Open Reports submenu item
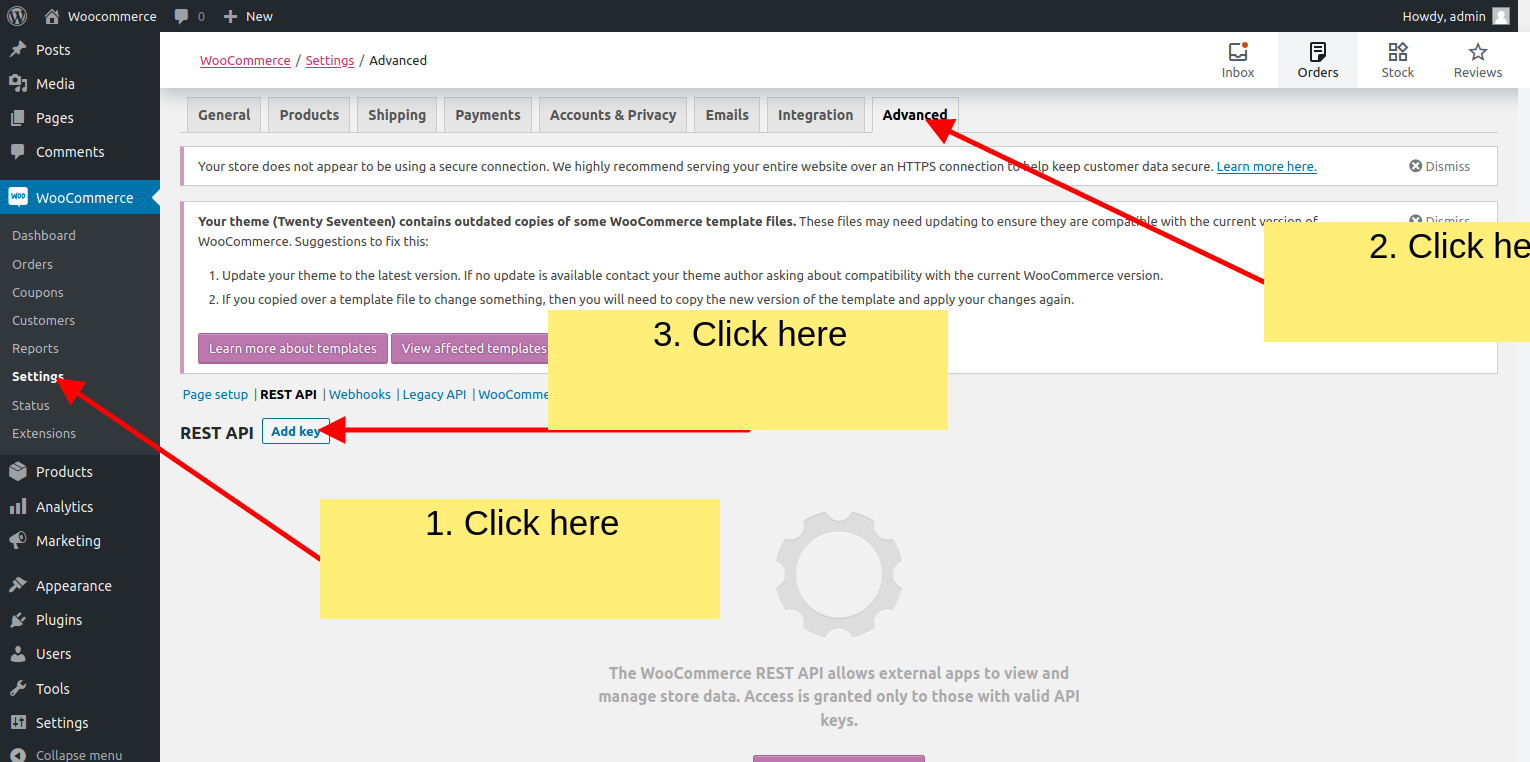The width and height of the screenshot is (1530, 762). pos(35,348)
